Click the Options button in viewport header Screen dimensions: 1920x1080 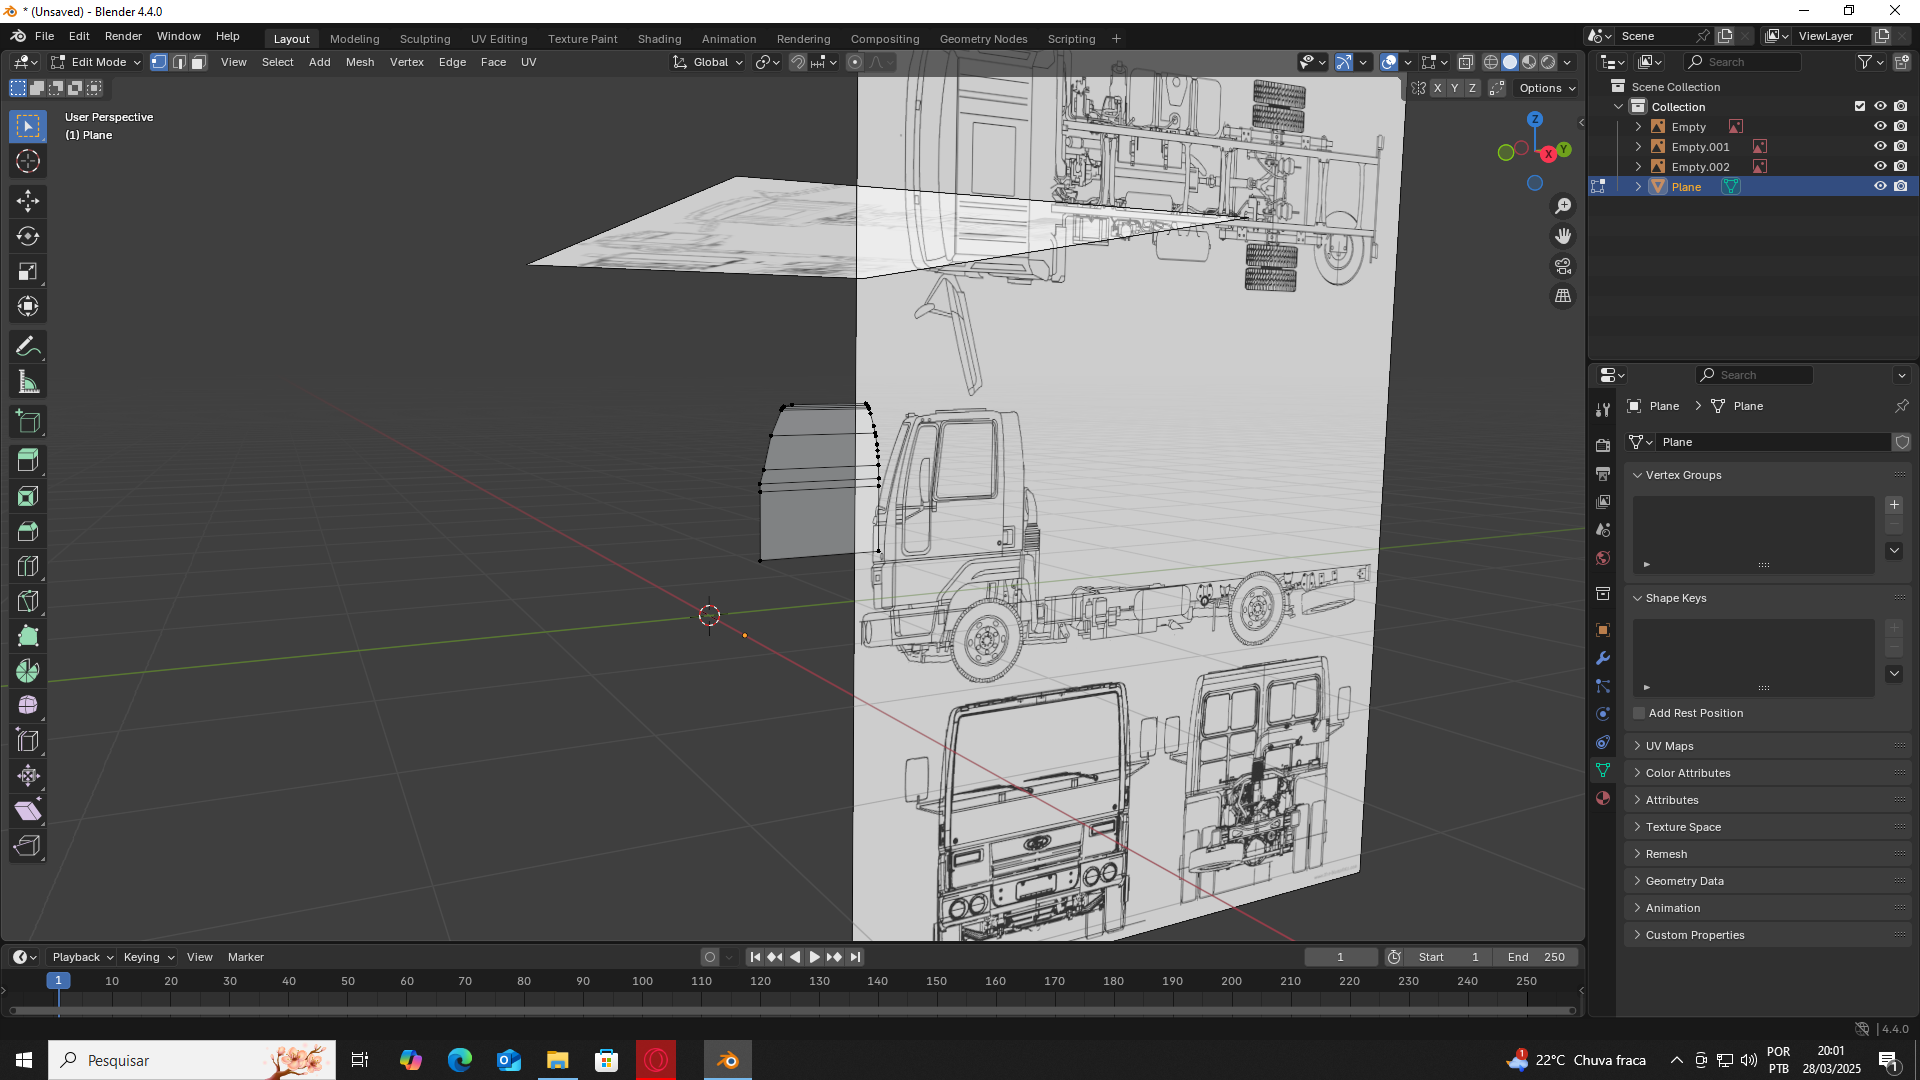[1546, 88]
